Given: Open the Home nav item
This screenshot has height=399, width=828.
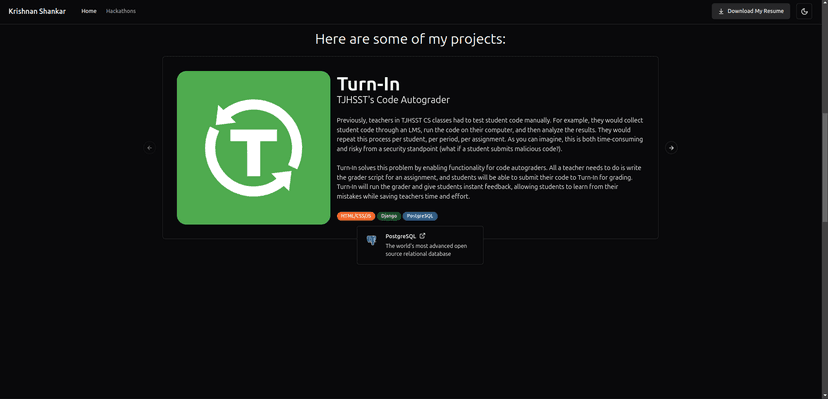Looking at the screenshot, I should (x=89, y=11).
